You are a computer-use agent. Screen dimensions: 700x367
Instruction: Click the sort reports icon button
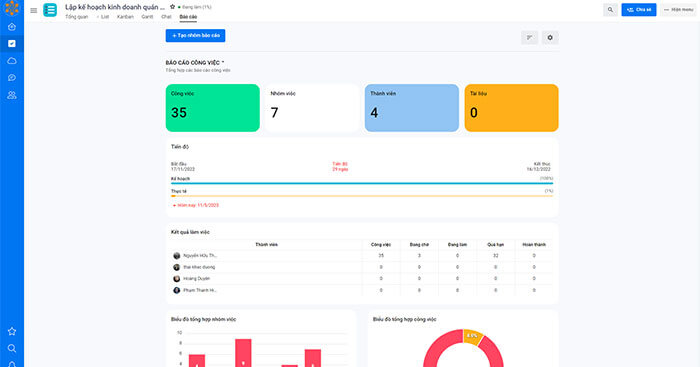pyautogui.click(x=529, y=38)
